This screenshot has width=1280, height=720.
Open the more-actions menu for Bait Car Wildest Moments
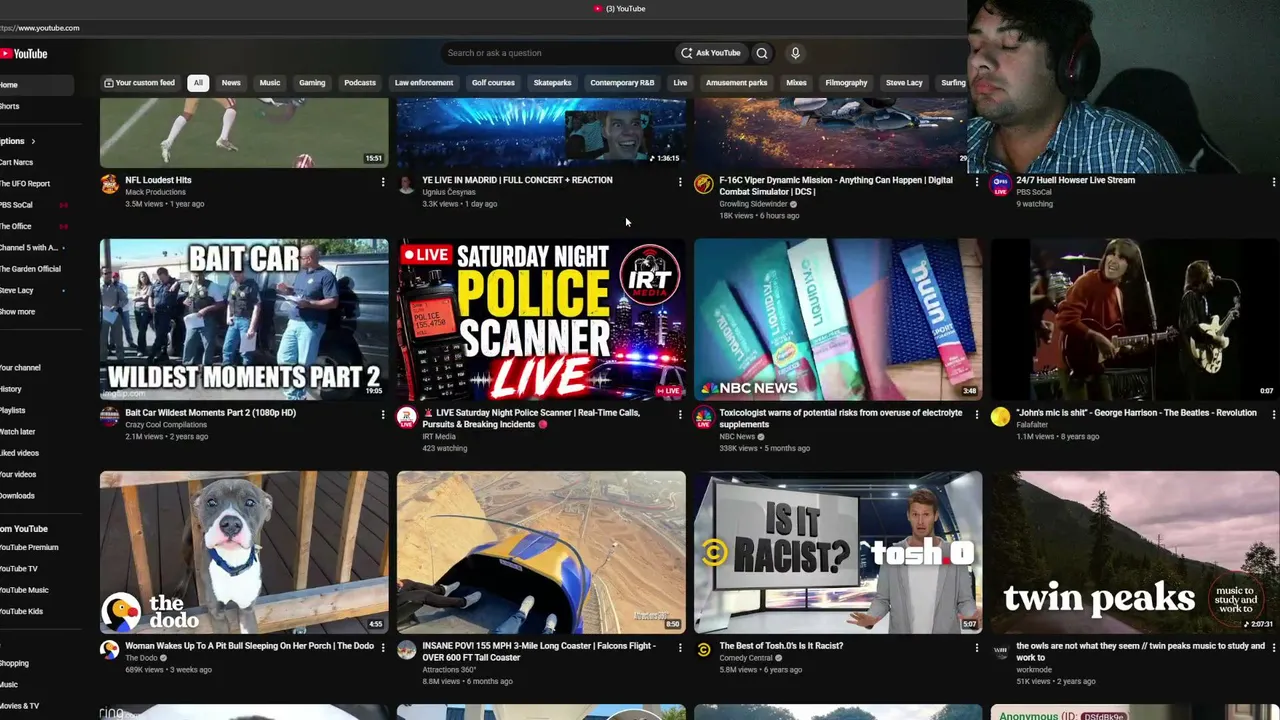pos(382,414)
